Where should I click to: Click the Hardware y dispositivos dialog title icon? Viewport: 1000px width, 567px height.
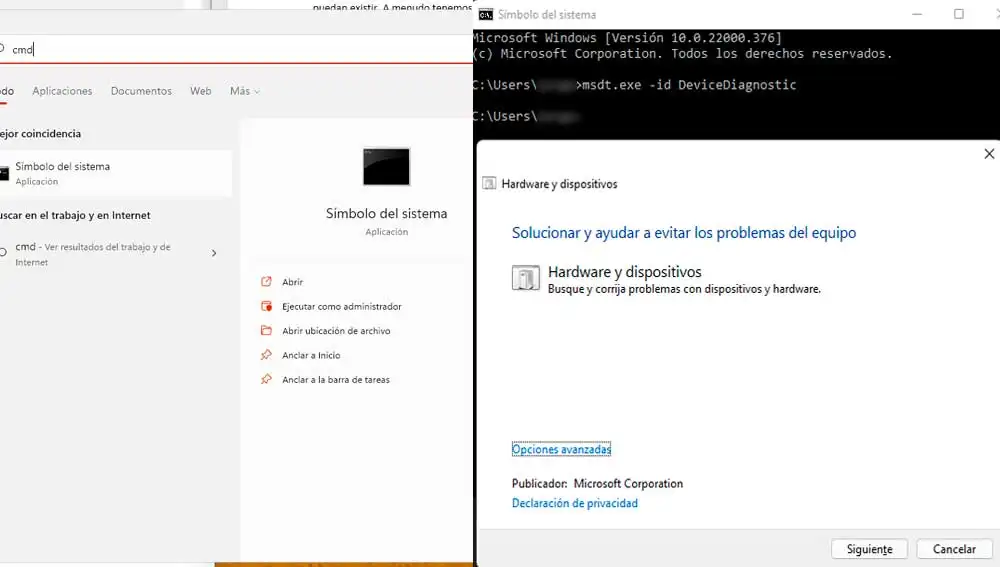click(489, 184)
